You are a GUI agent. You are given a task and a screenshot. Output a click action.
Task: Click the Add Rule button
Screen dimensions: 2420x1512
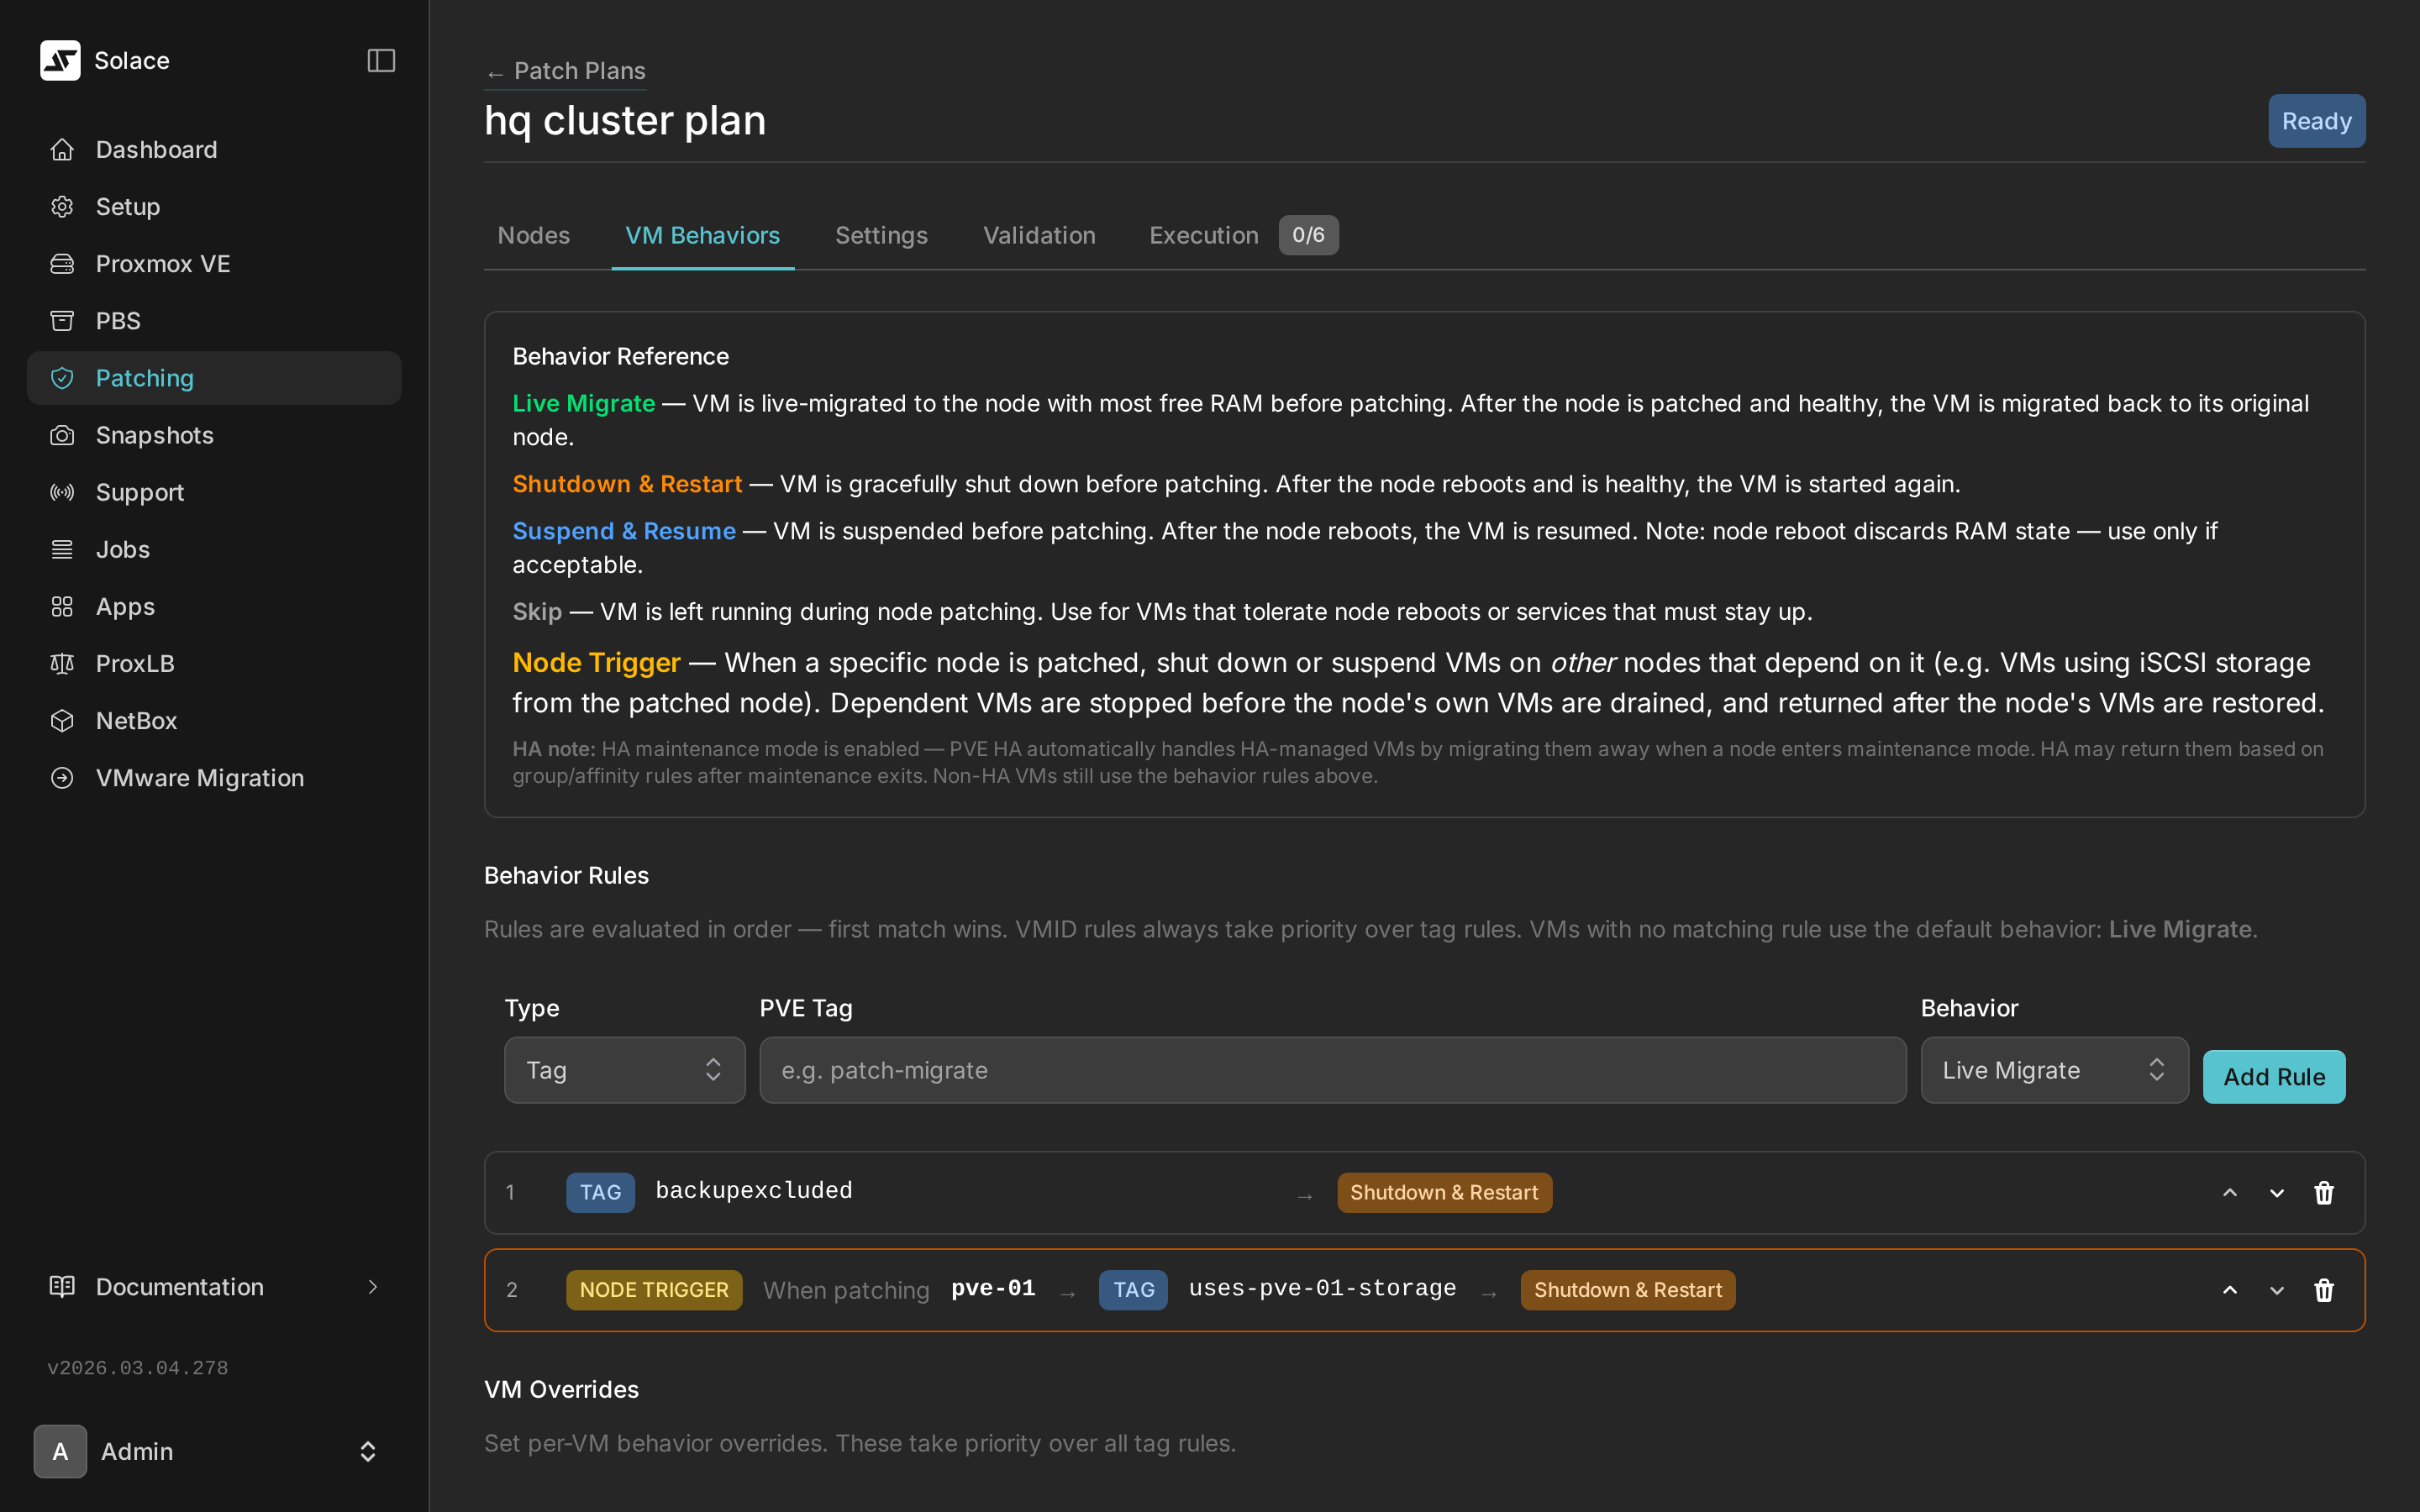pos(2273,1077)
